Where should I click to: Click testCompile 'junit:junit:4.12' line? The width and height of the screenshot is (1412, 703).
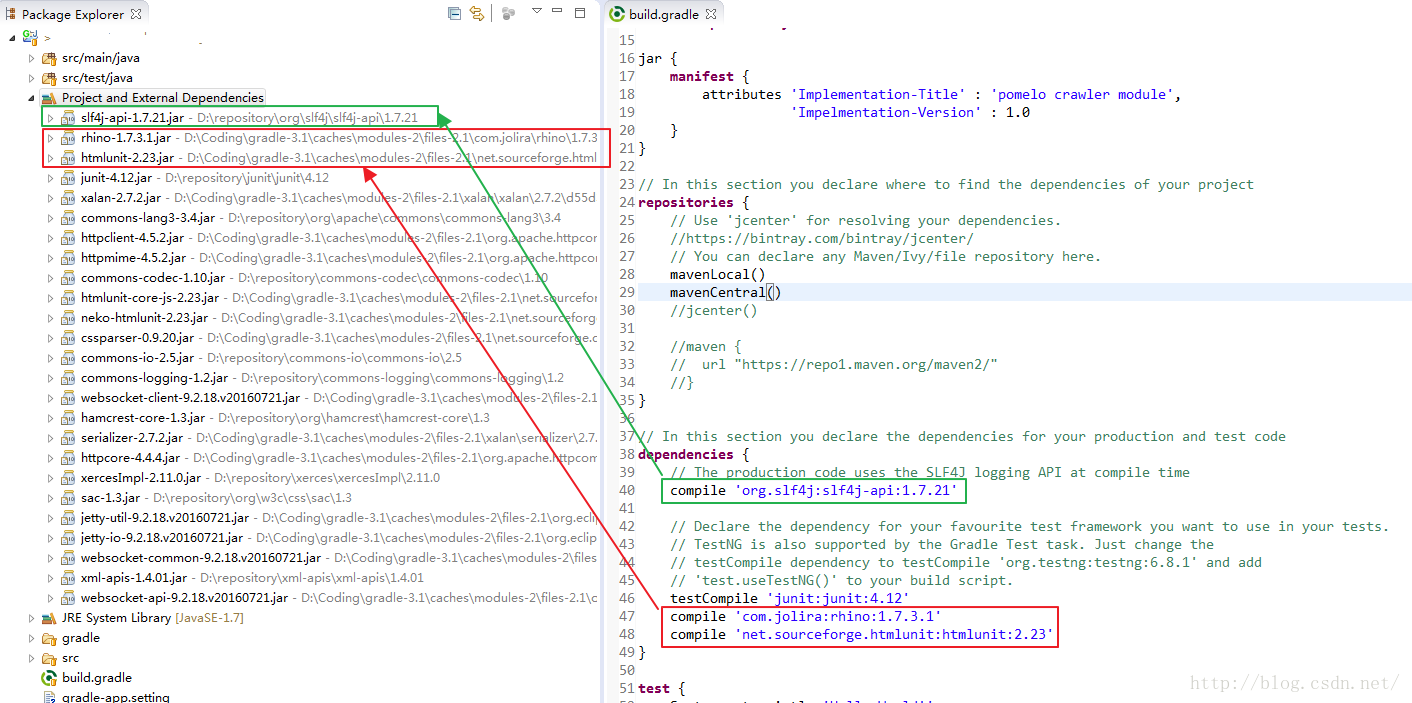click(790, 598)
